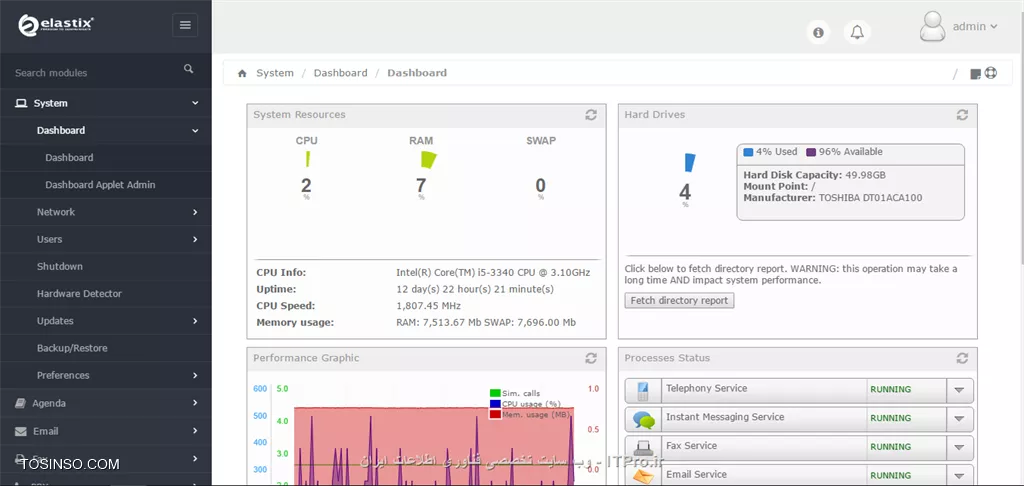Expand the Preferences submenu arrow
Screen dimensions: 1024x486
pyautogui.click(x=195, y=376)
